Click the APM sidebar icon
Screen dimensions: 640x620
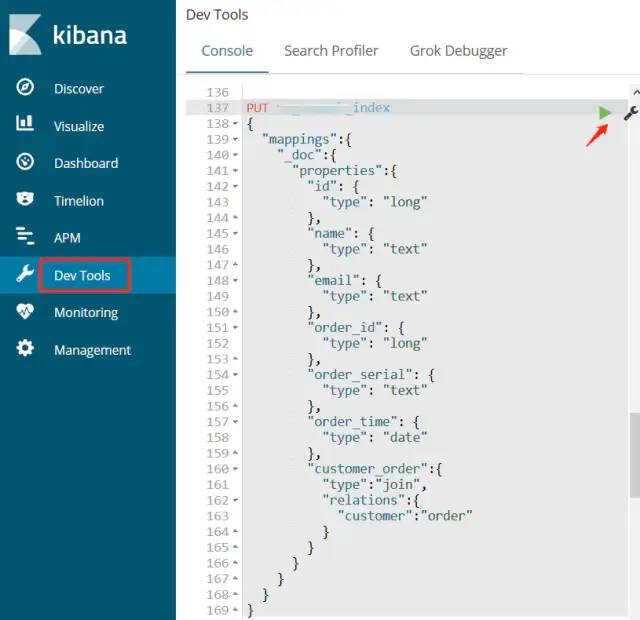point(25,237)
